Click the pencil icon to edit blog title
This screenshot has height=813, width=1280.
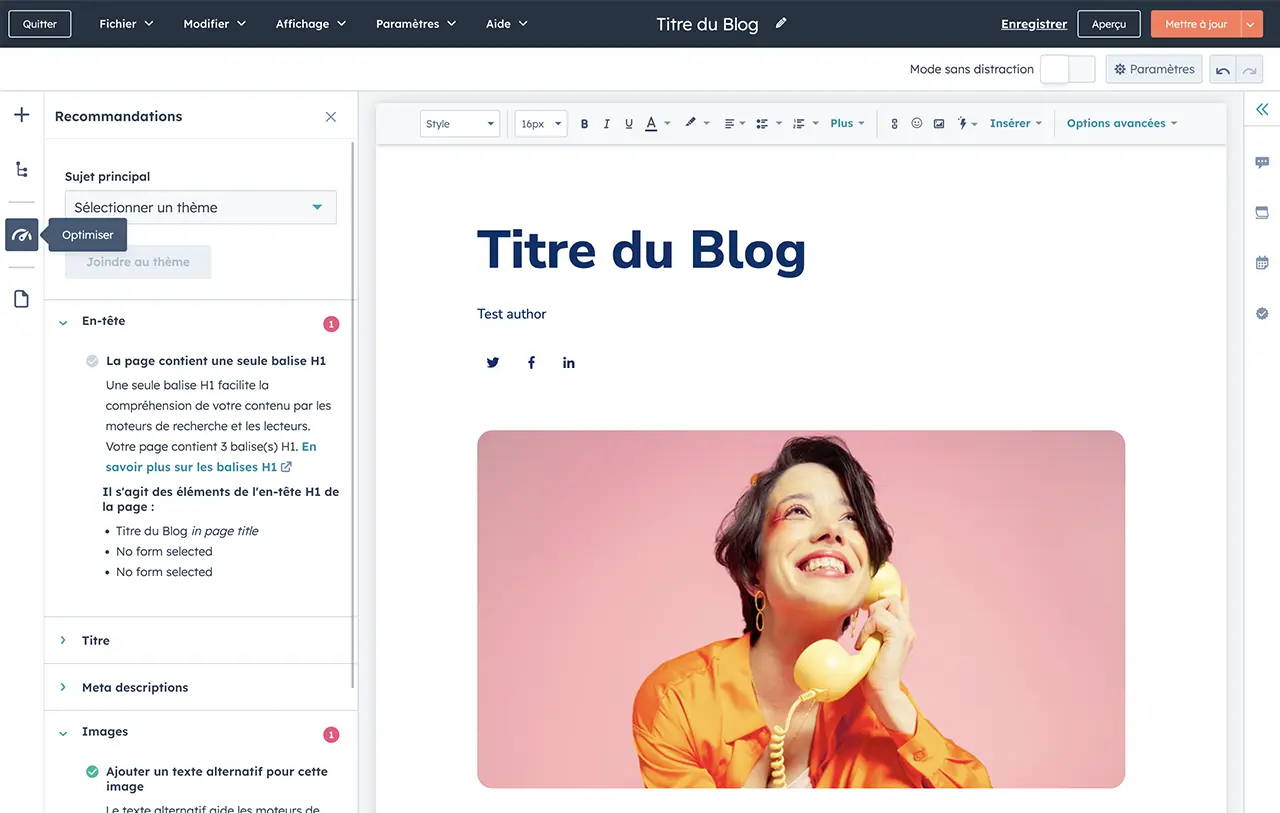(781, 23)
